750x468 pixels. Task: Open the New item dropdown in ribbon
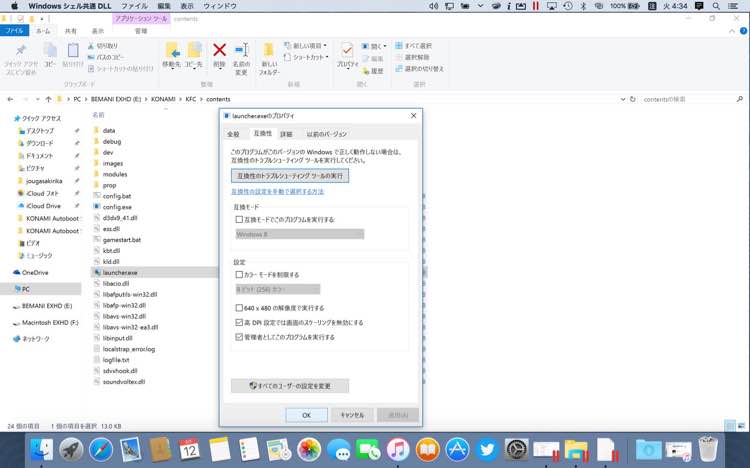[306, 45]
